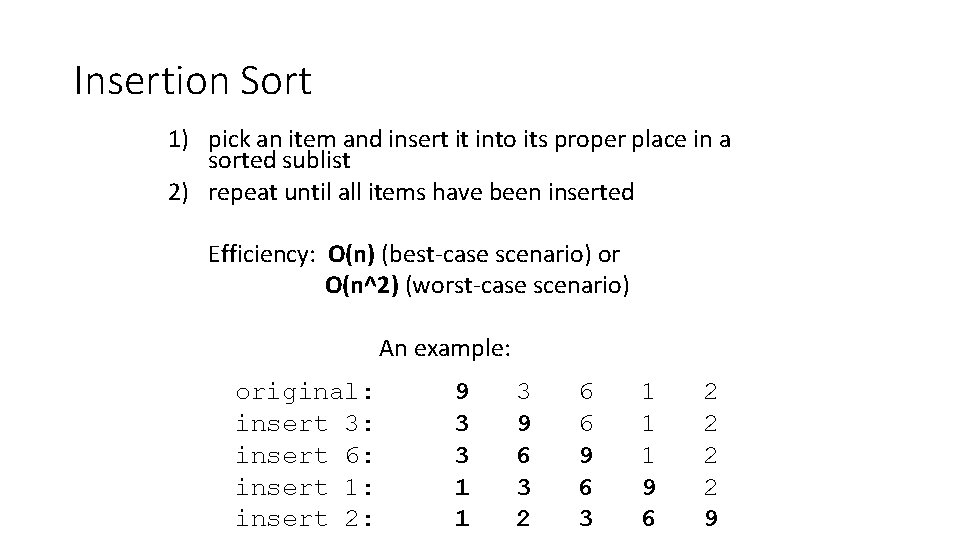Click the 'Insertion Sort' slide title

(193, 81)
